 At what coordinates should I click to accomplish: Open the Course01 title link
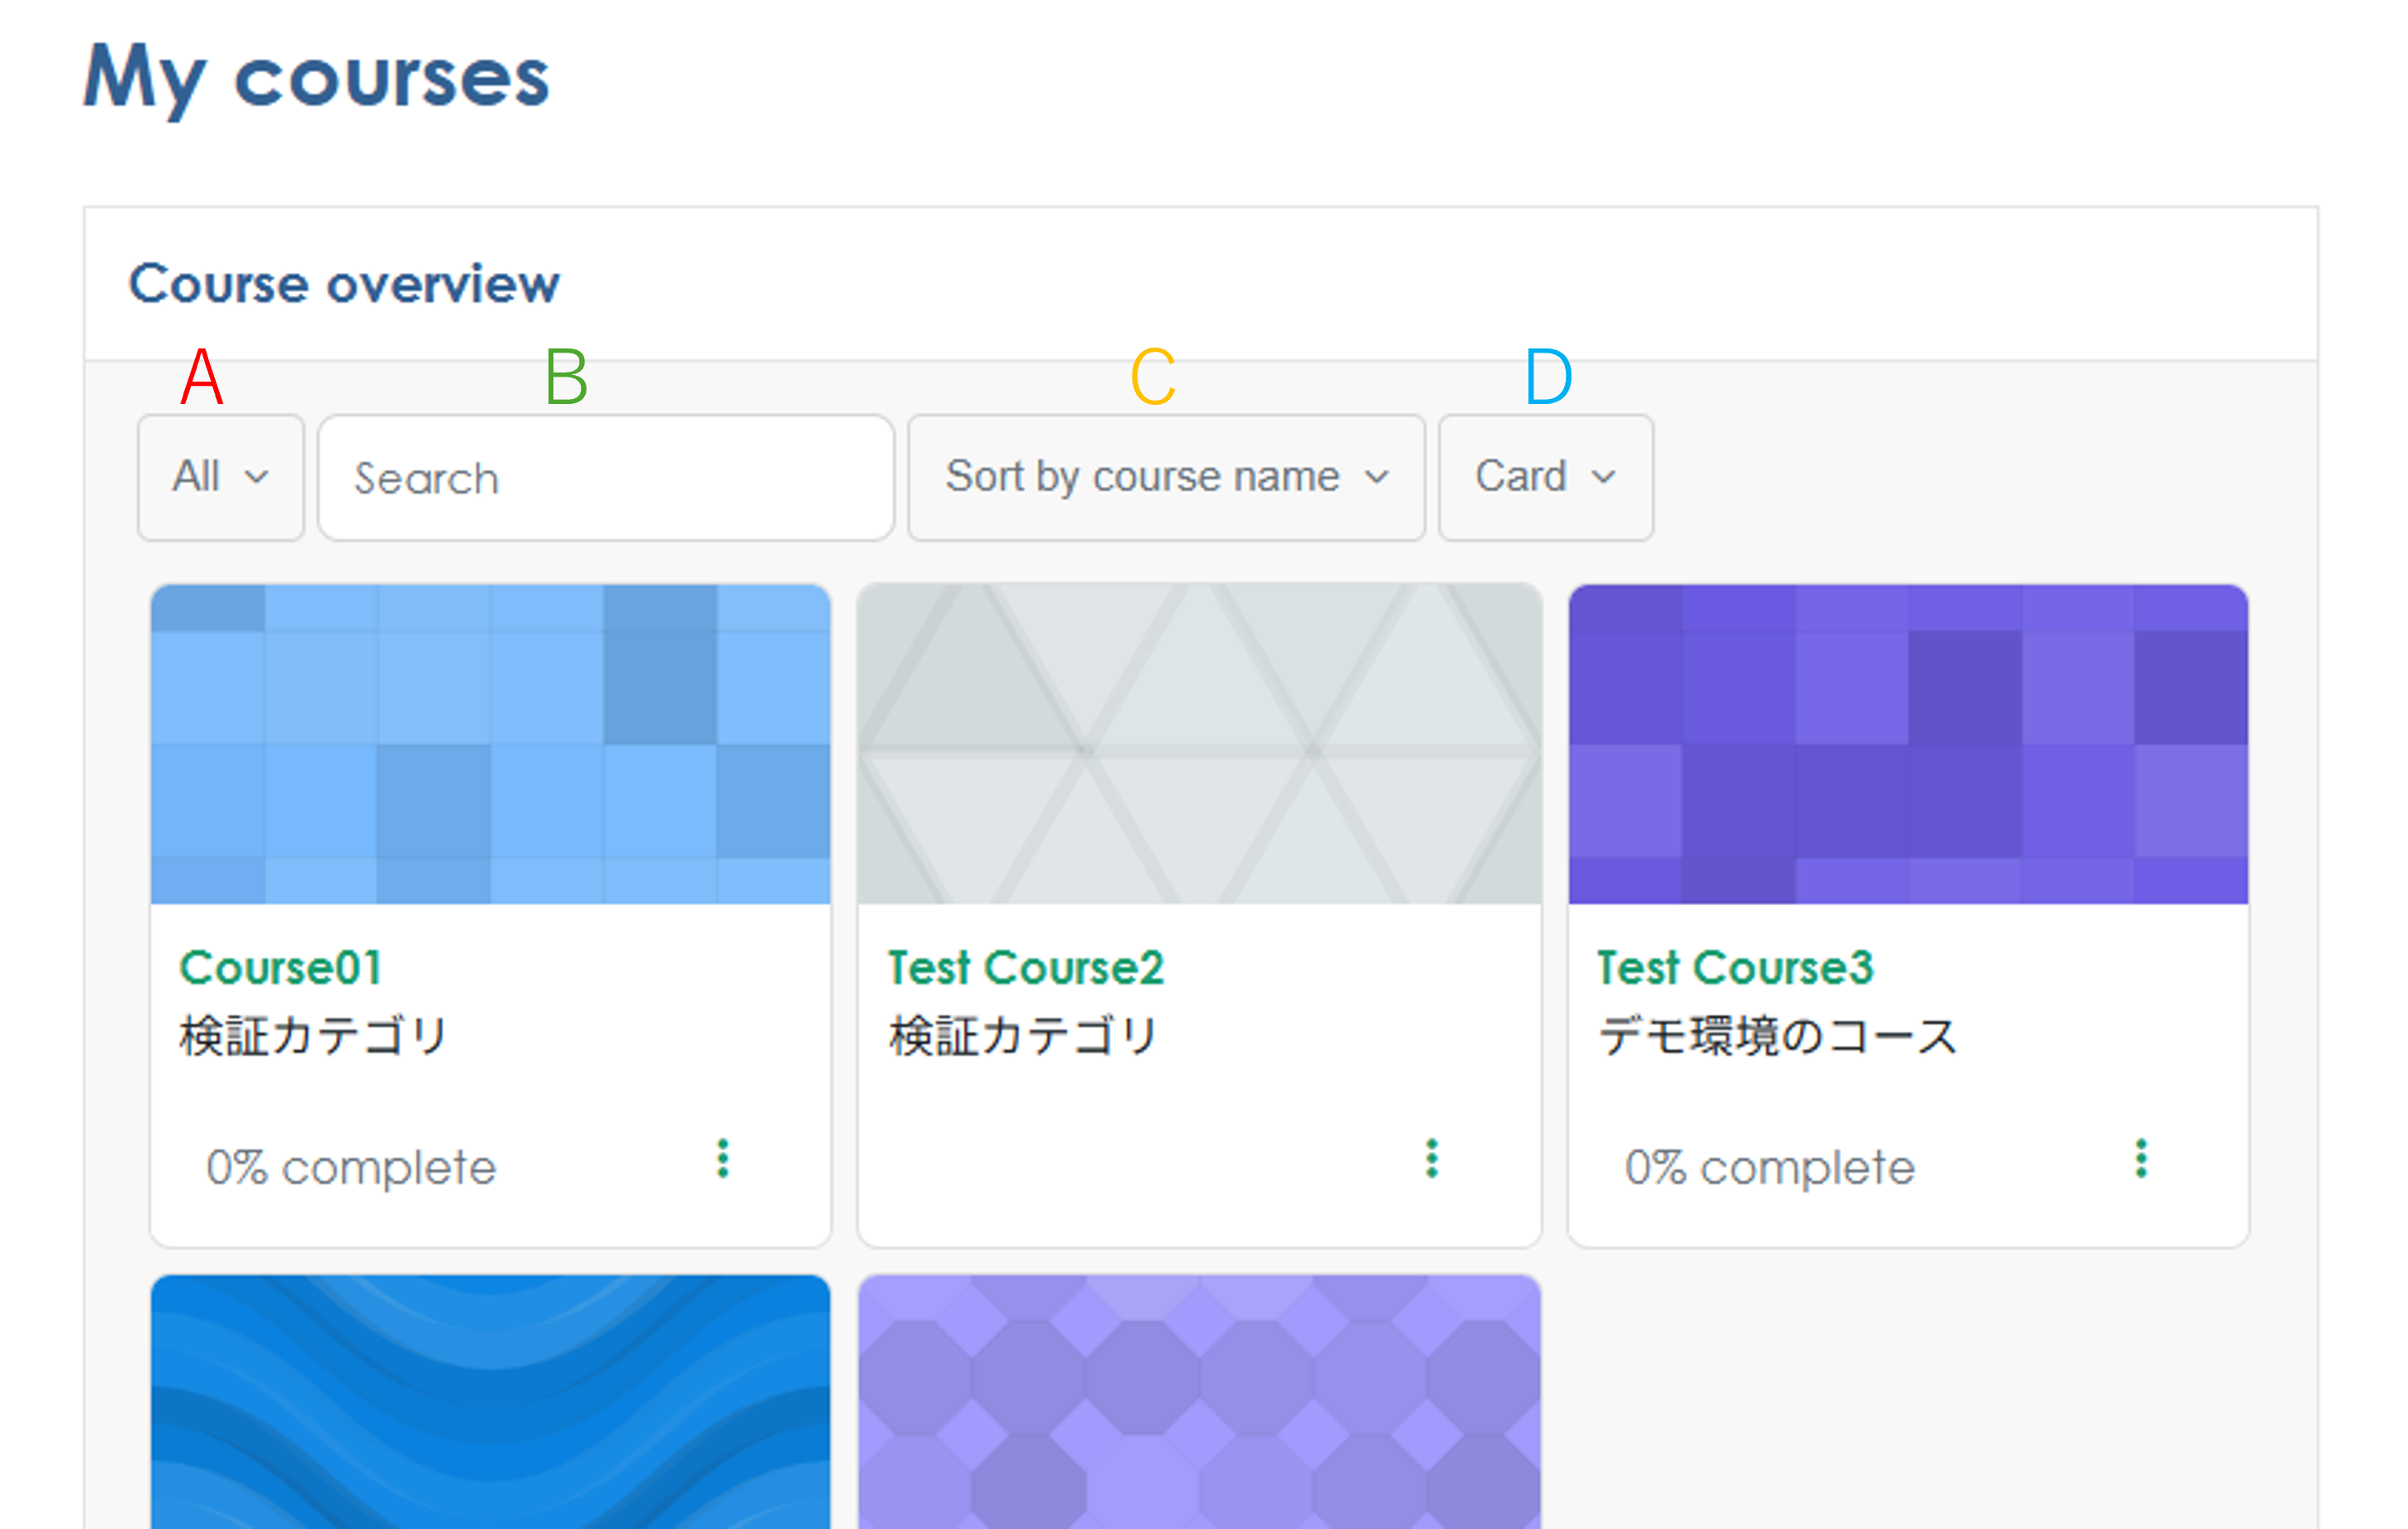click(x=281, y=967)
